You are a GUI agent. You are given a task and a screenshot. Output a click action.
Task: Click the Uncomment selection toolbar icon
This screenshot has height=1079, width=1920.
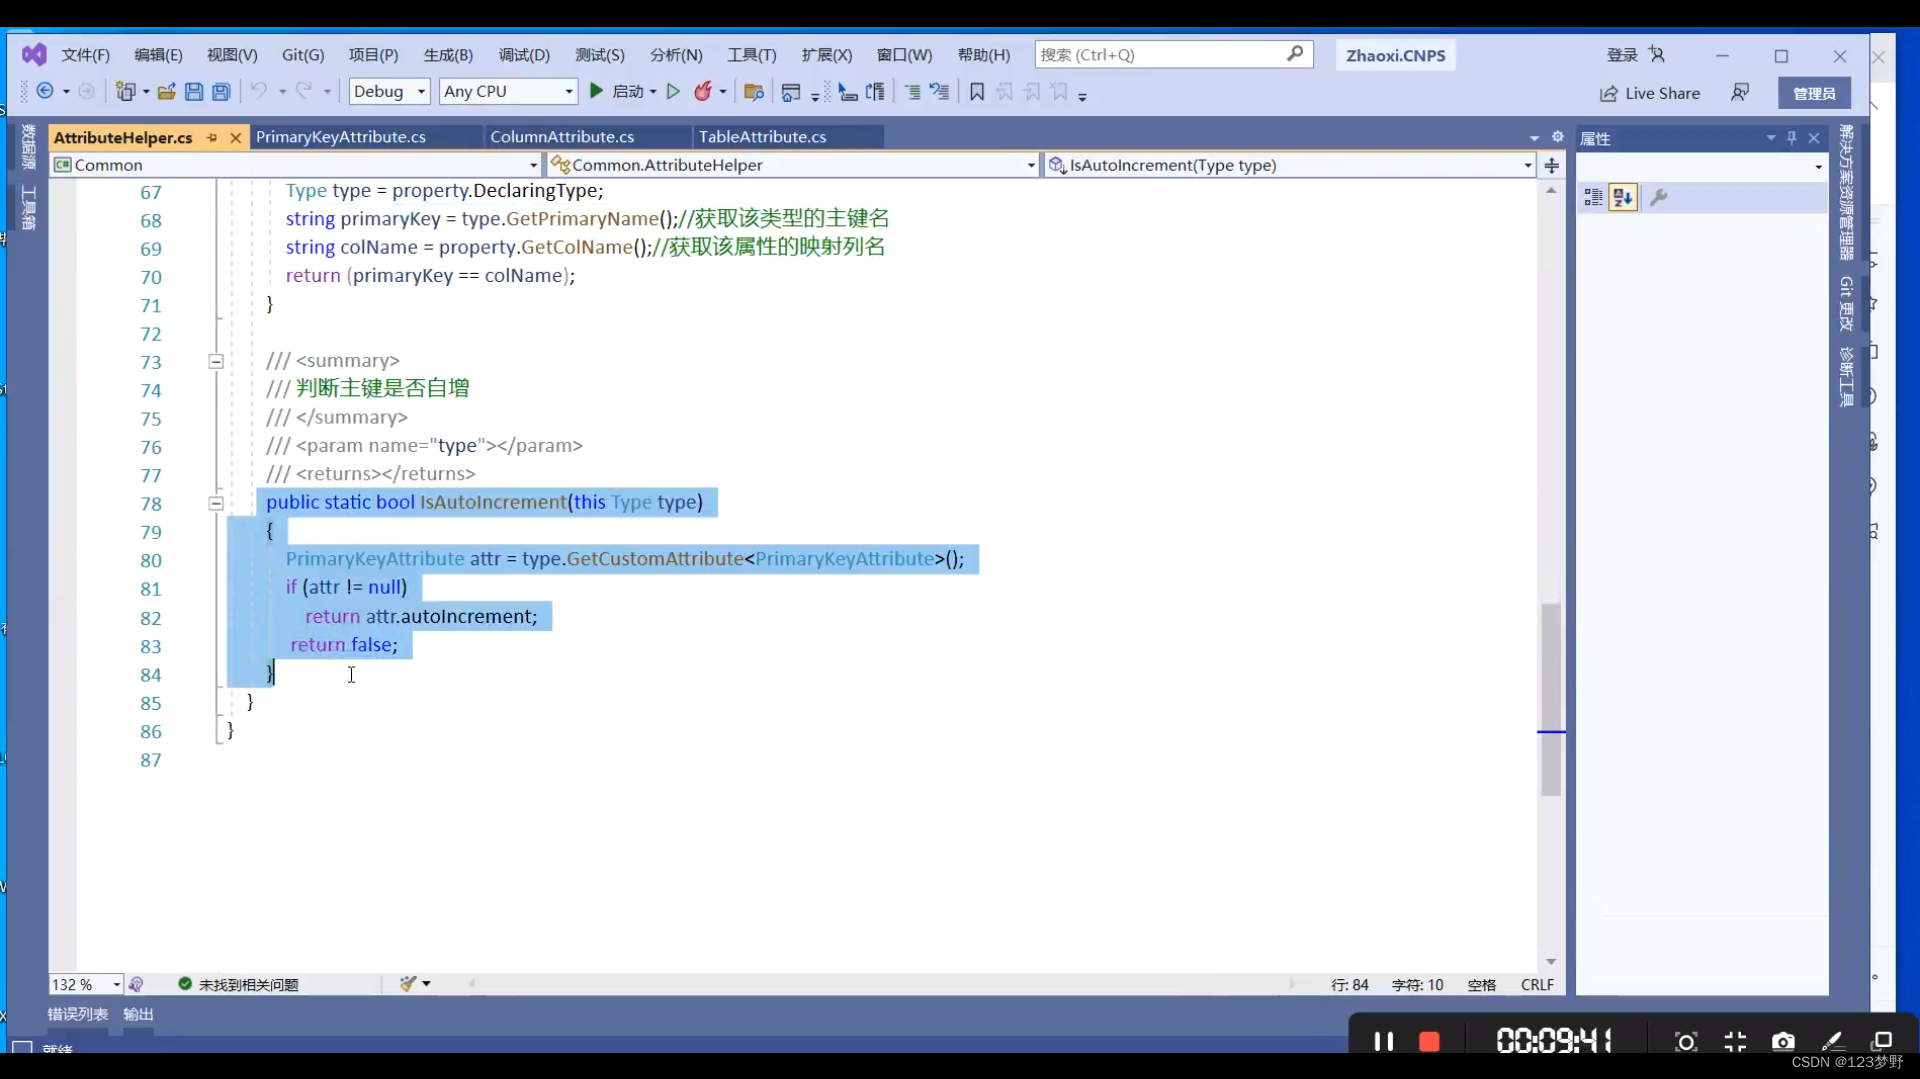[939, 92]
